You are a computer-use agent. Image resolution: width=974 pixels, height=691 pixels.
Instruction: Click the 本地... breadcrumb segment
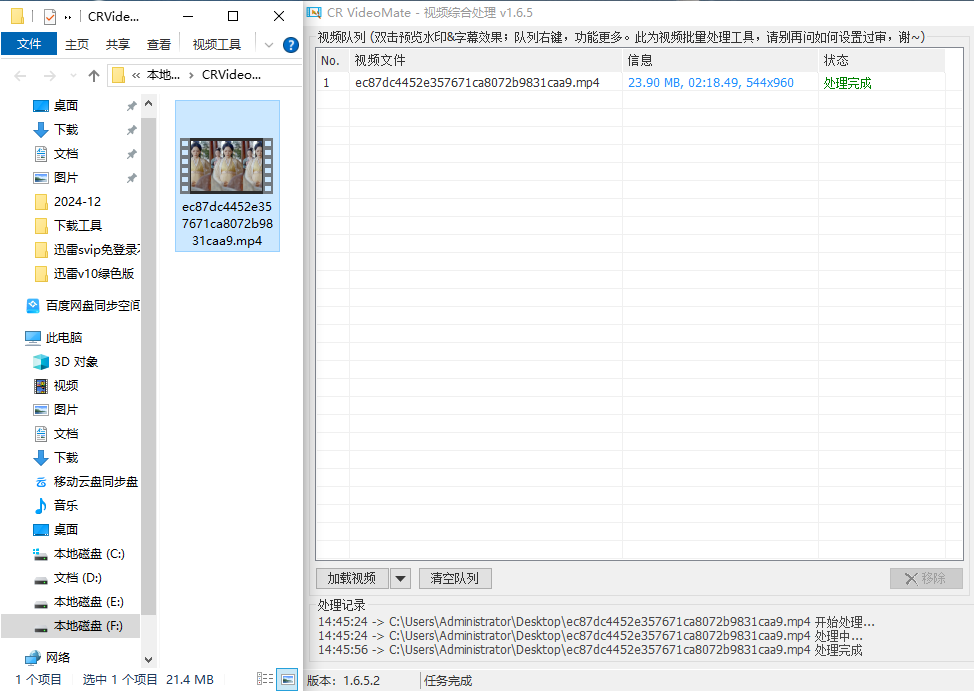click(x=163, y=75)
